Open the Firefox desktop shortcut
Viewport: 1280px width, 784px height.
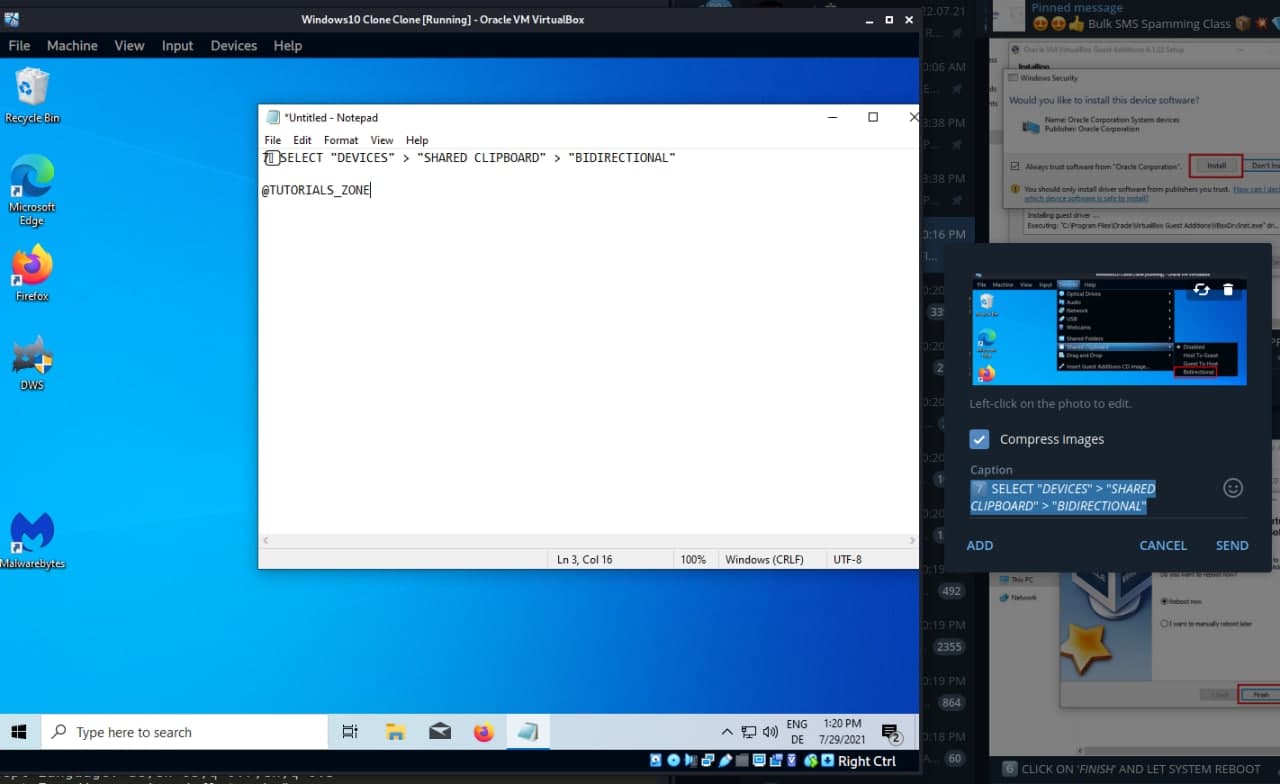pos(32,268)
